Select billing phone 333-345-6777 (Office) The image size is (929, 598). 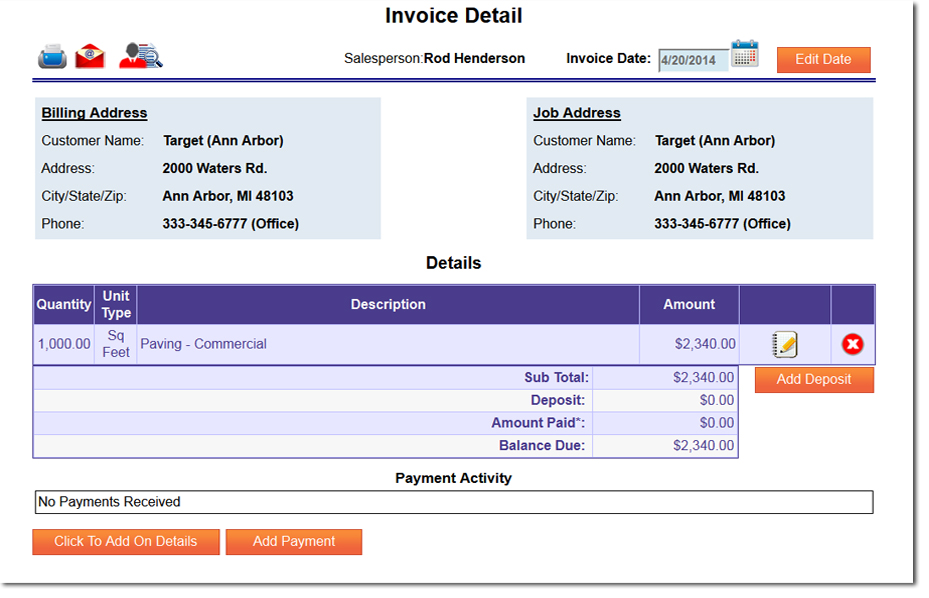[x=230, y=224]
